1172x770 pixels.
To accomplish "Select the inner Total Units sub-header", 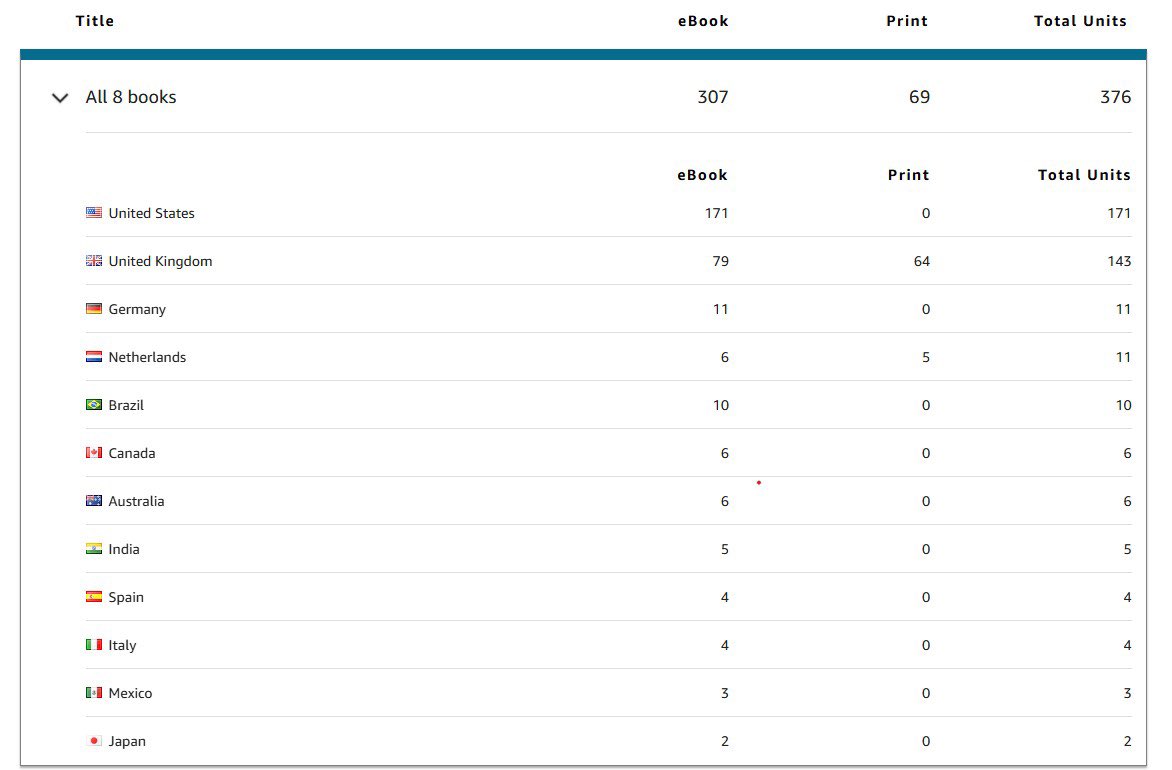I will pos(1085,175).
